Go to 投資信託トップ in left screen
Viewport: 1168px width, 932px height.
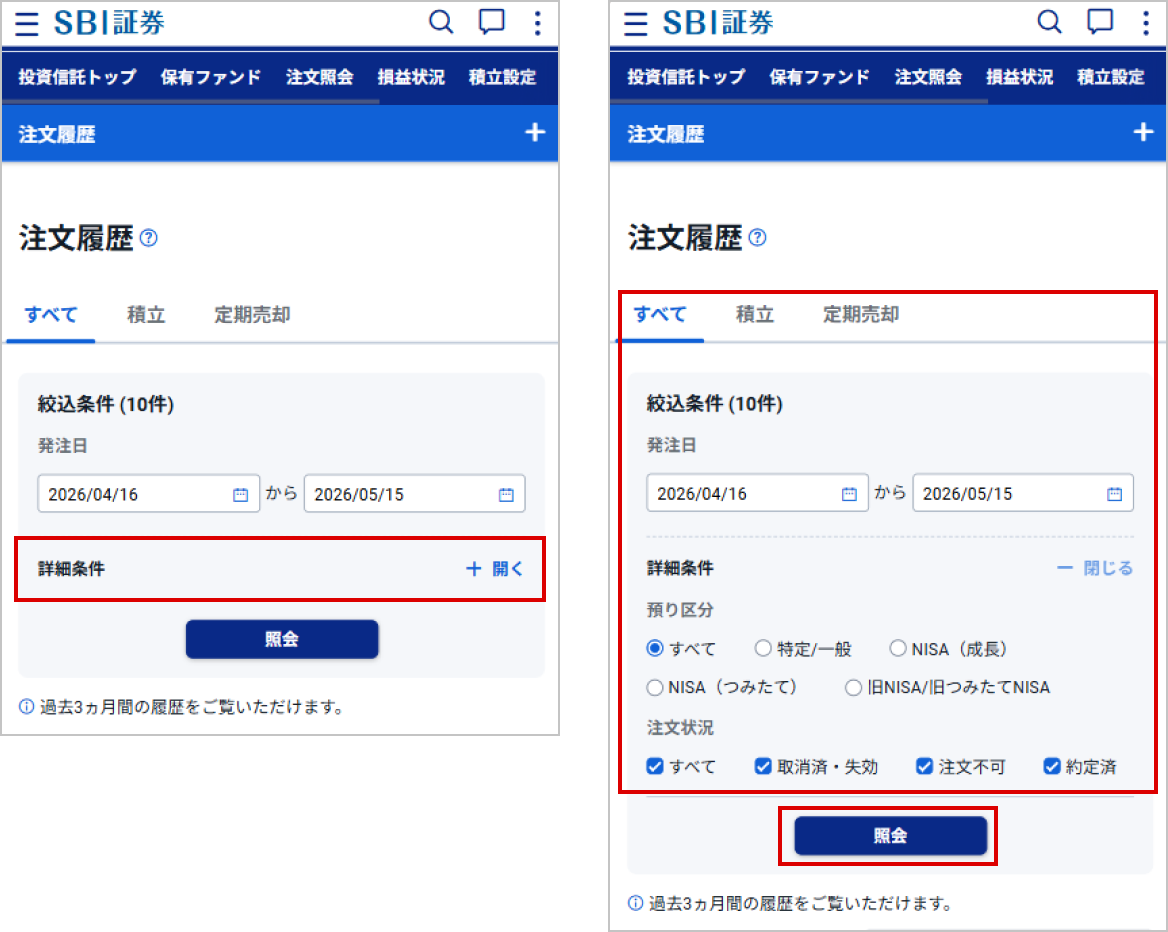coord(77,77)
